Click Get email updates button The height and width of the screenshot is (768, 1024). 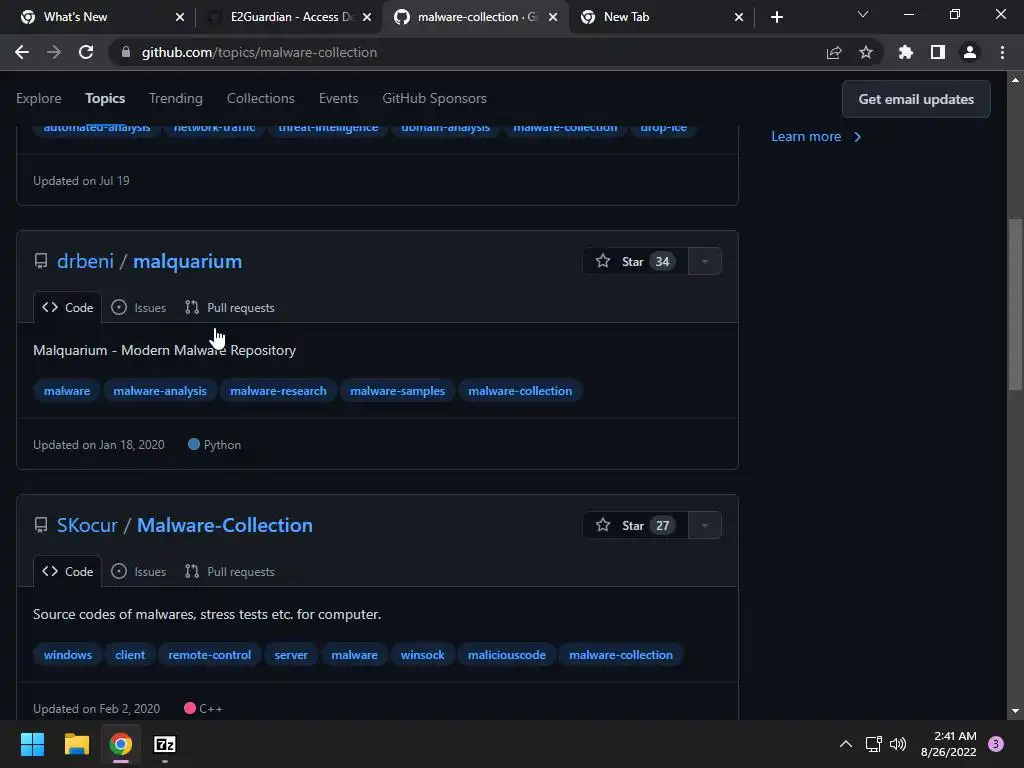[x=916, y=99]
